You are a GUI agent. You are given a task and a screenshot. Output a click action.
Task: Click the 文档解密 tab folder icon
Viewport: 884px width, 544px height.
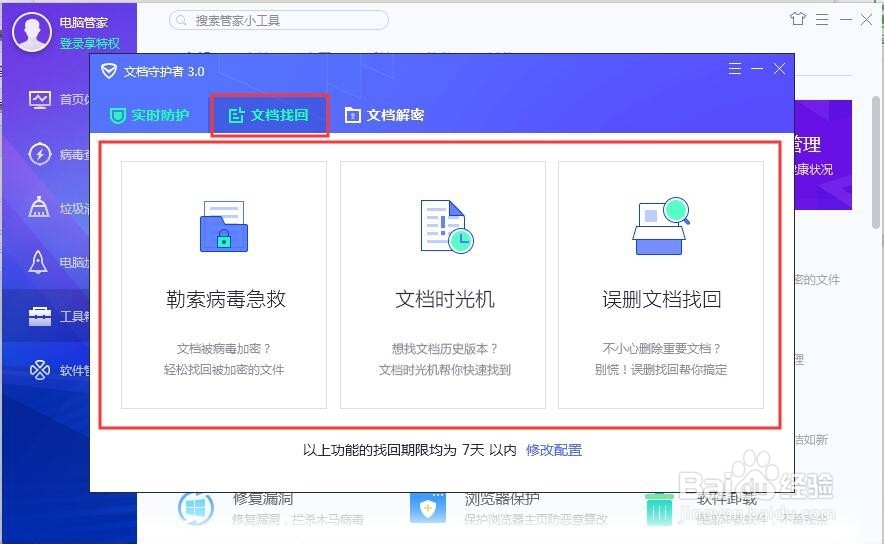(352, 115)
